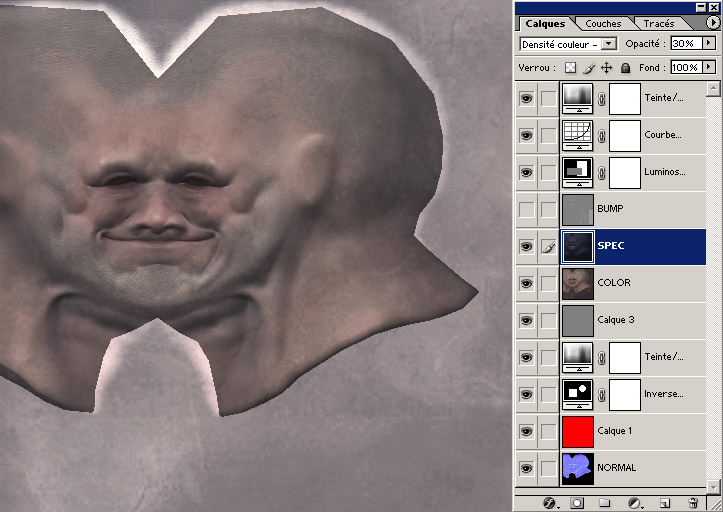Hide the Inverse adjustment layer
This screenshot has height=512, width=723.
527,394
